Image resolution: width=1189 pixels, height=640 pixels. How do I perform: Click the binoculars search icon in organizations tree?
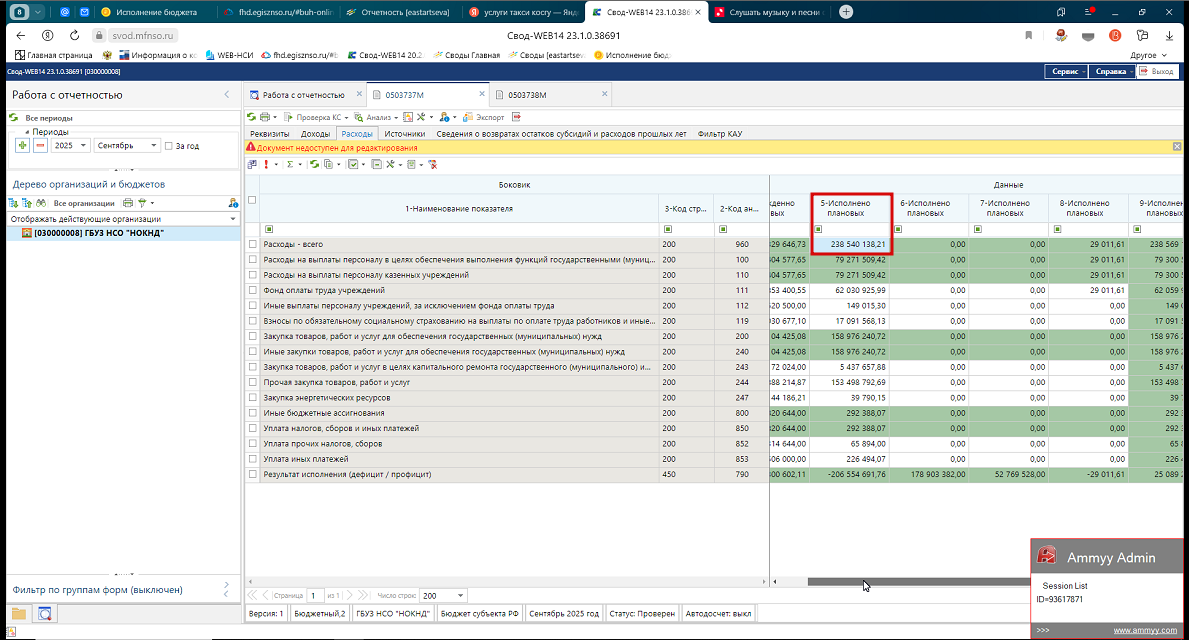click(x=43, y=202)
